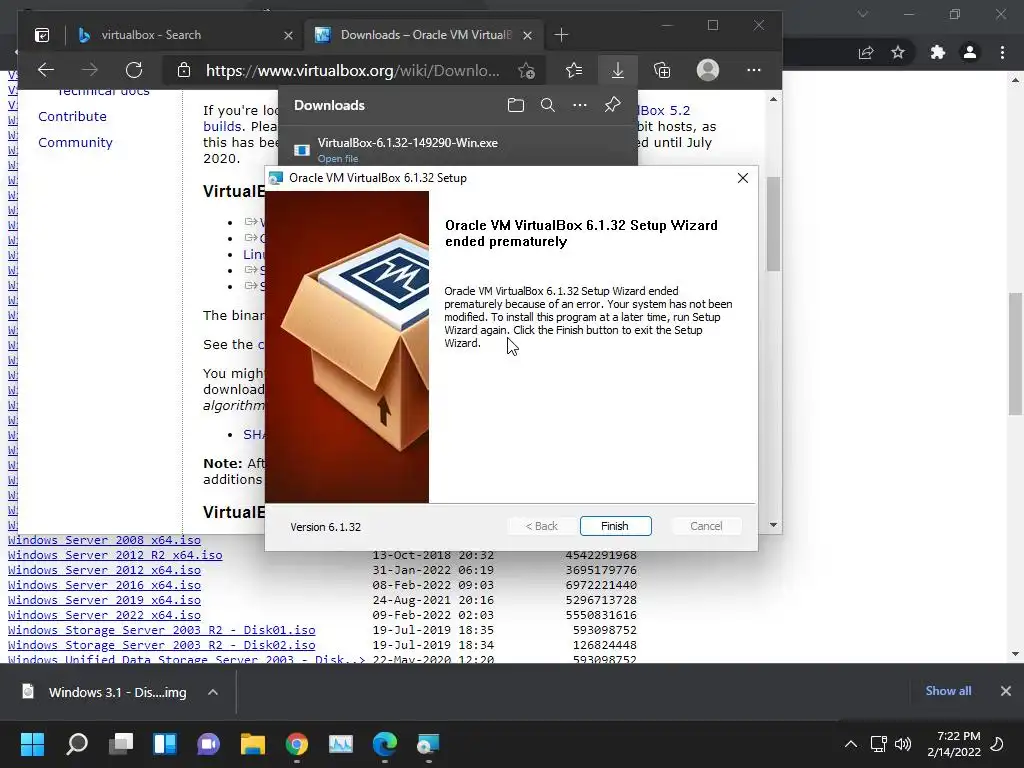Search downloads with the magnifier icon

(547, 105)
